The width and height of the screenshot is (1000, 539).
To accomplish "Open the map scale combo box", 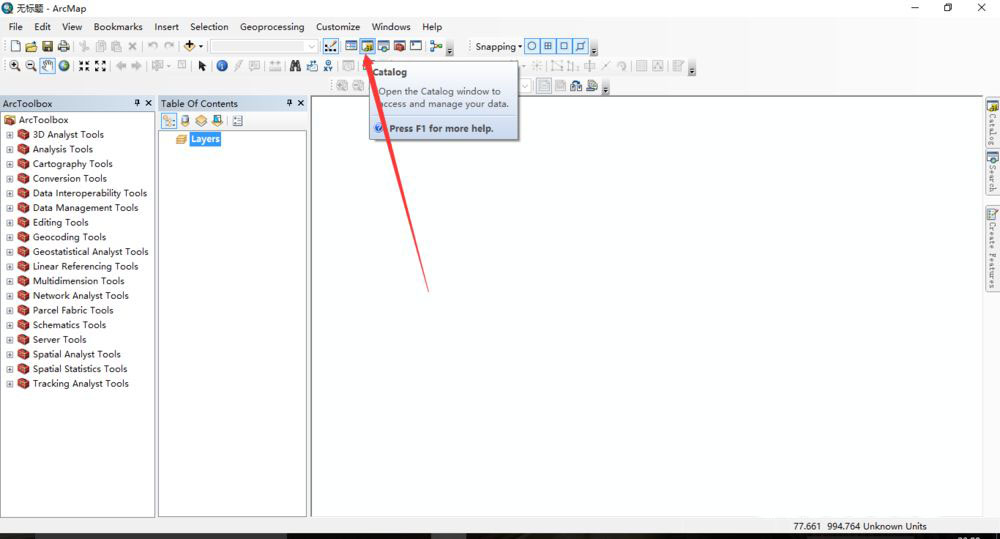I will coord(263,47).
